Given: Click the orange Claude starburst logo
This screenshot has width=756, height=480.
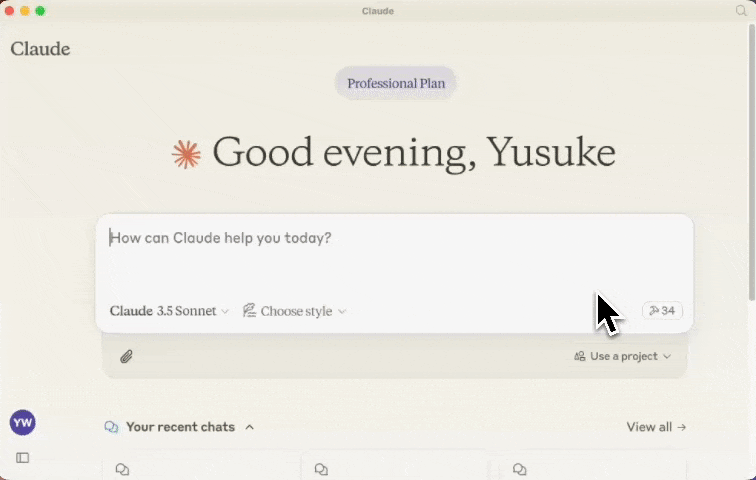Looking at the screenshot, I should pos(186,154).
